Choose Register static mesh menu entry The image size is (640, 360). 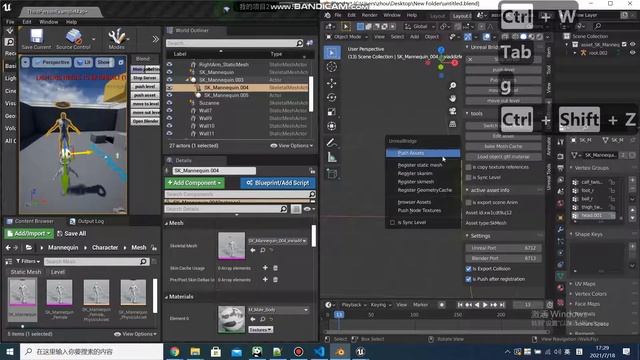click(420, 165)
